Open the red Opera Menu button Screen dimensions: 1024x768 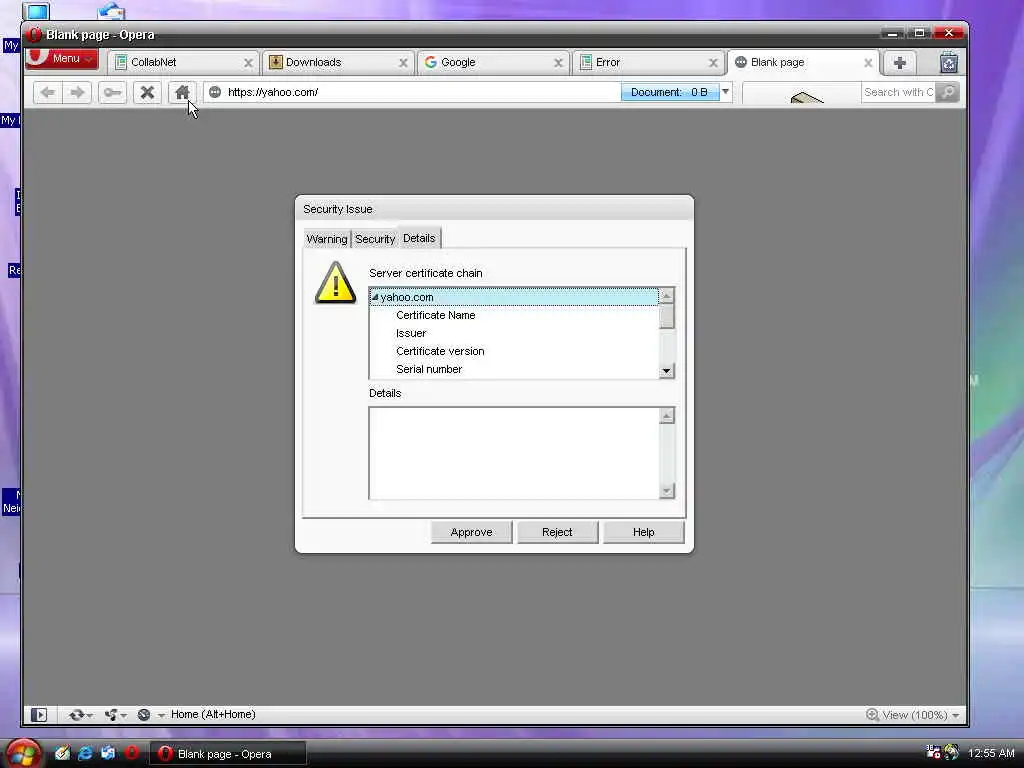pos(62,59)
